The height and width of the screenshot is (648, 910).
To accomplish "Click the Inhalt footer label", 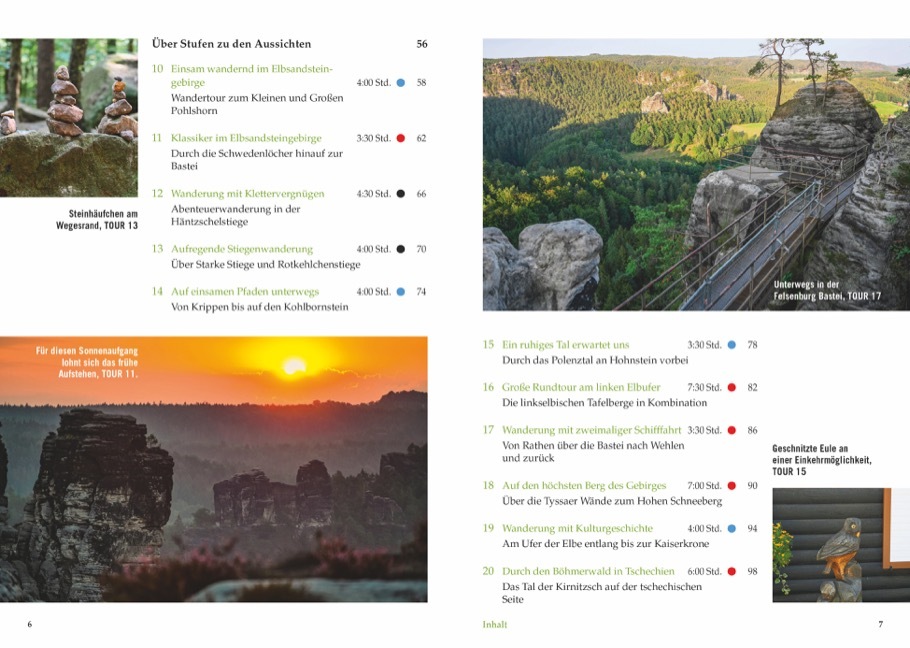I will (494, 624).
